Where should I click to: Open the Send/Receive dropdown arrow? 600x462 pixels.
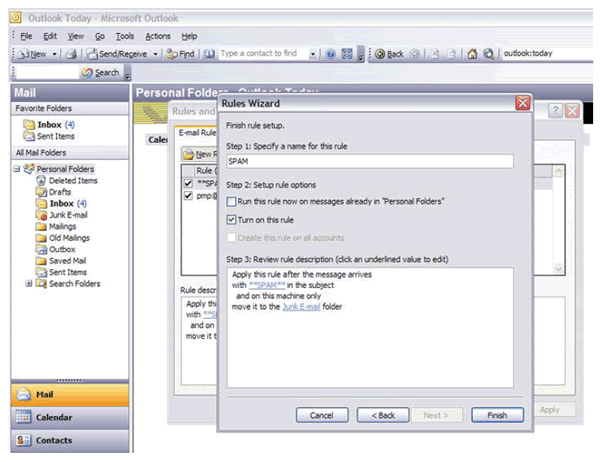pos(155,54)
